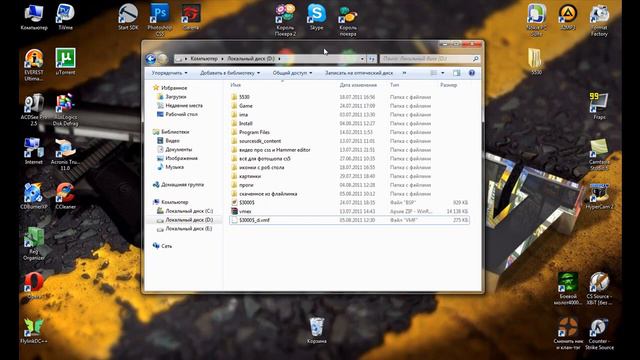Click Записать на оптический диск button
Screen dimensions: 640x360
[359, 73]
